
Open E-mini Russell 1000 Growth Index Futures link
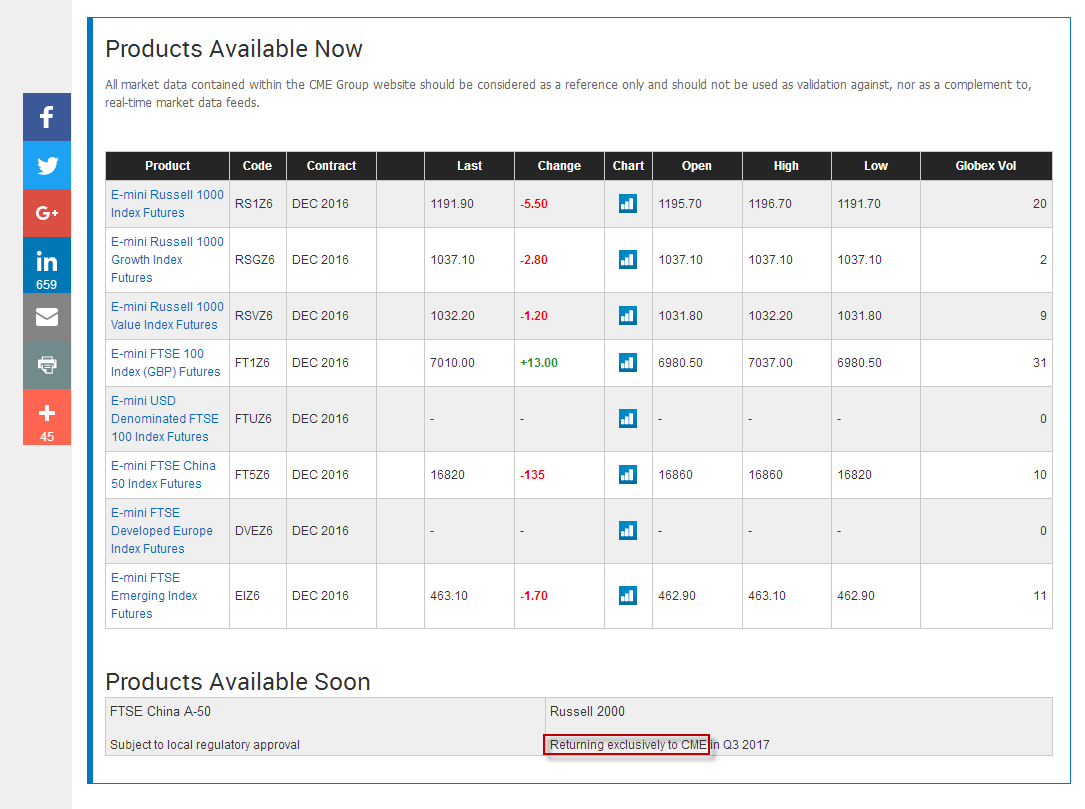[167, 260]
